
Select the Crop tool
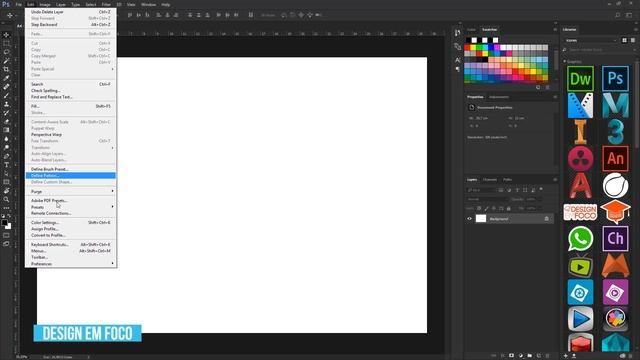pyautogui.click(x=6, y=69)
